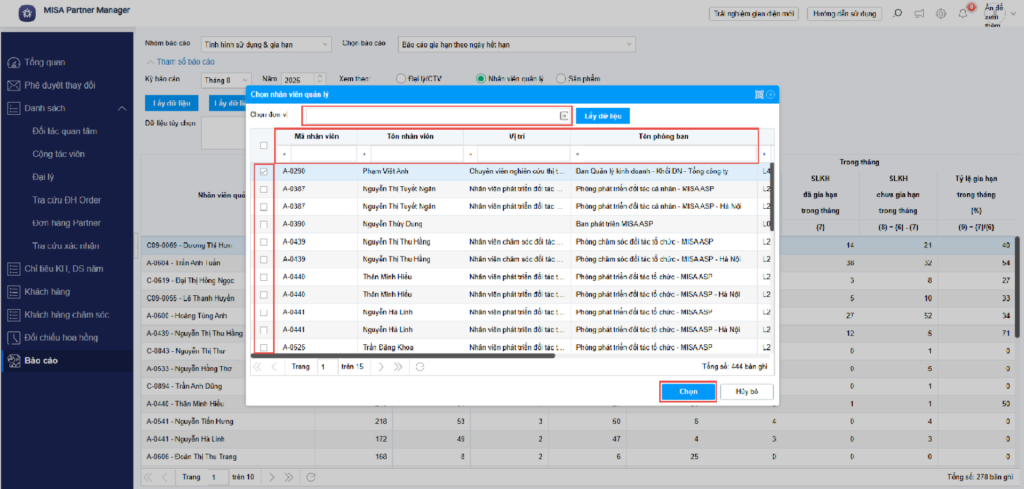Viewport: 1024px width, 489px height.
Task: Expand the Nhóm báo cáo dropdown
Action: point(324,45)
